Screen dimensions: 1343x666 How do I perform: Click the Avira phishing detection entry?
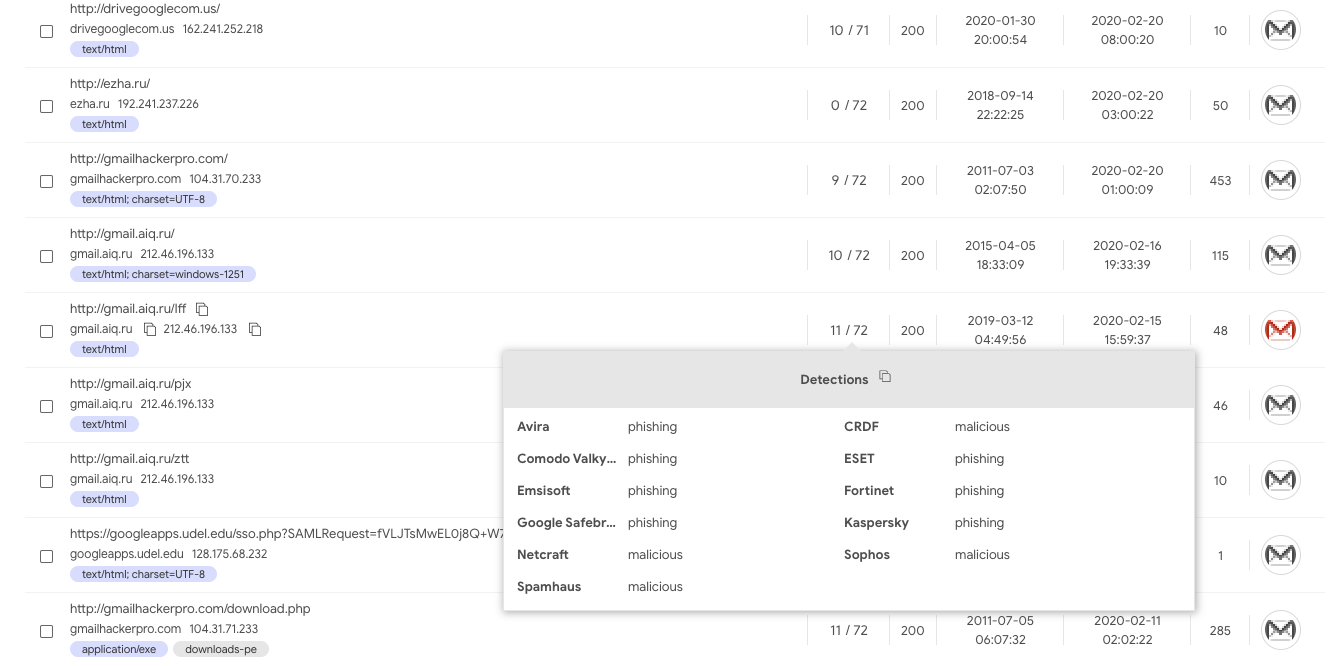tap(597, 427)
